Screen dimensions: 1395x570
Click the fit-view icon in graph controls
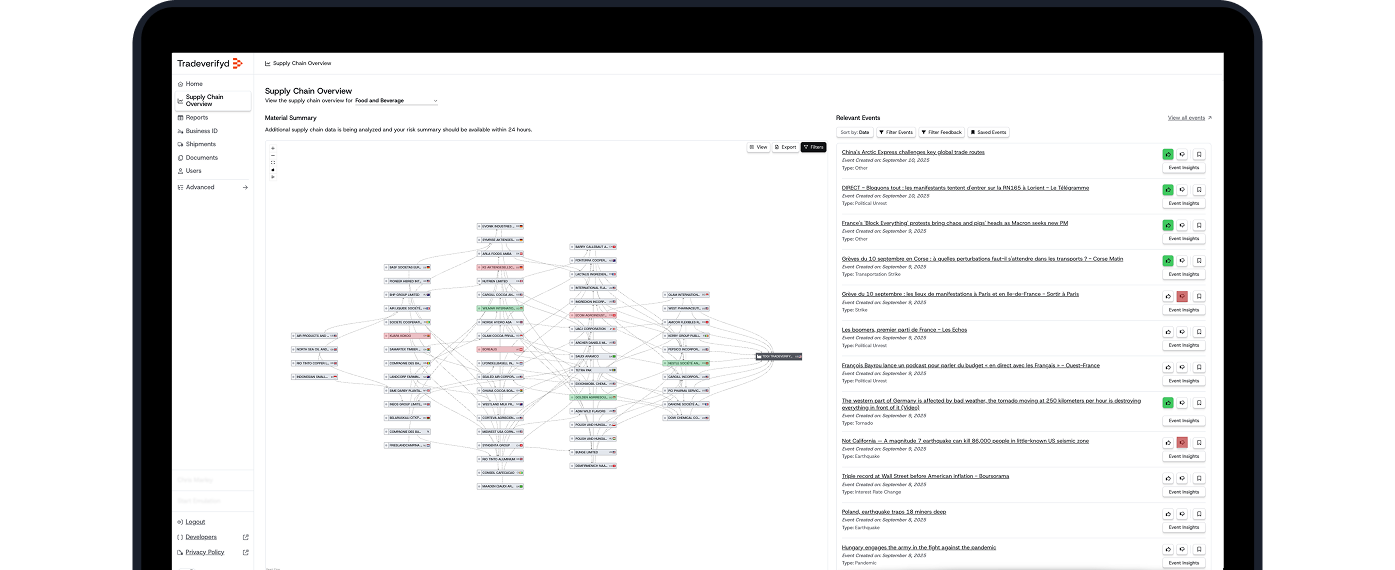273,162
